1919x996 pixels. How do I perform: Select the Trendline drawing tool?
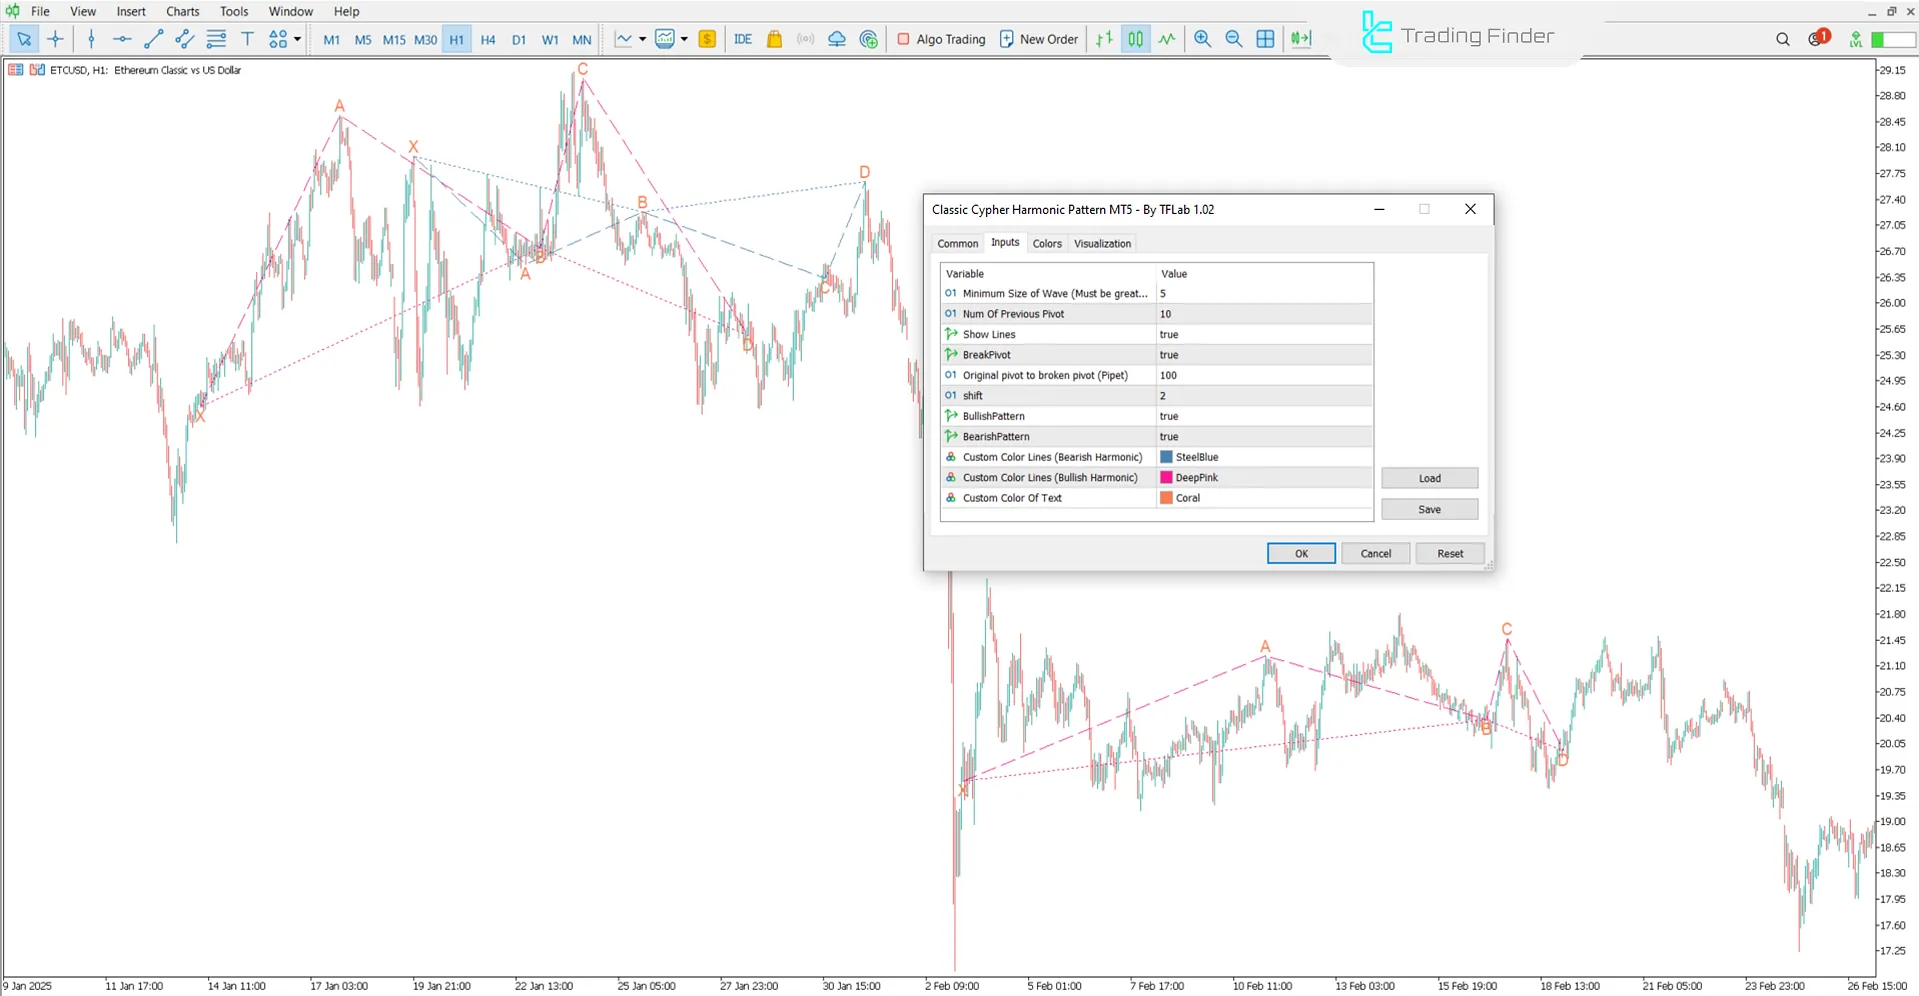click(x=153, y=39)
